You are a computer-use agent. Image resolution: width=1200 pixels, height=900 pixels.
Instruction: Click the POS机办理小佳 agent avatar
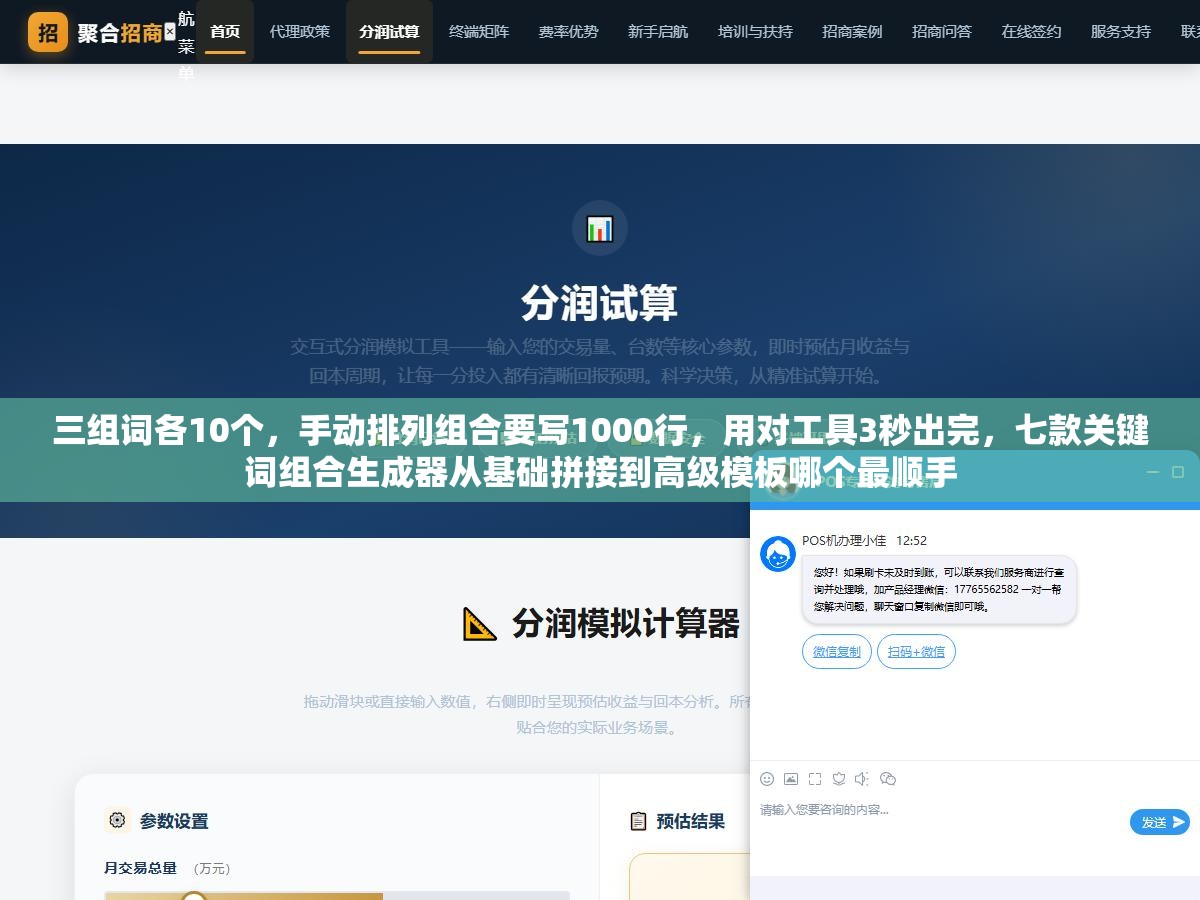(778, 554)
